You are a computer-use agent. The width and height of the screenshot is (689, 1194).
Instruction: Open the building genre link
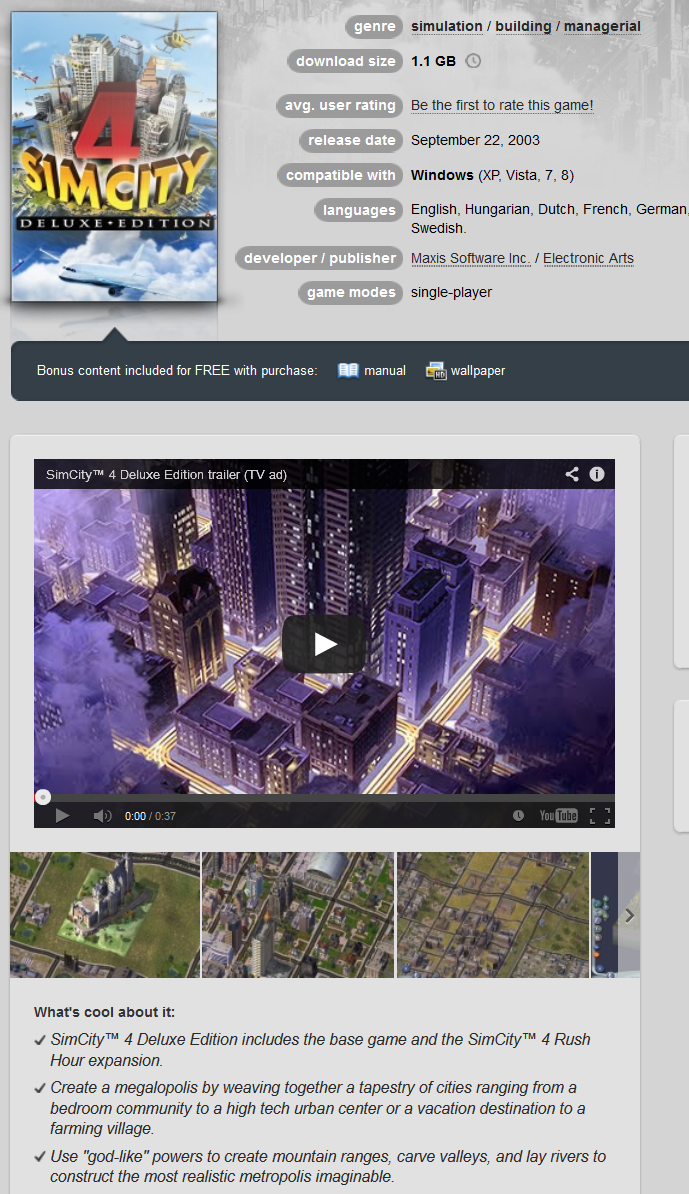(x=523, y=26)
